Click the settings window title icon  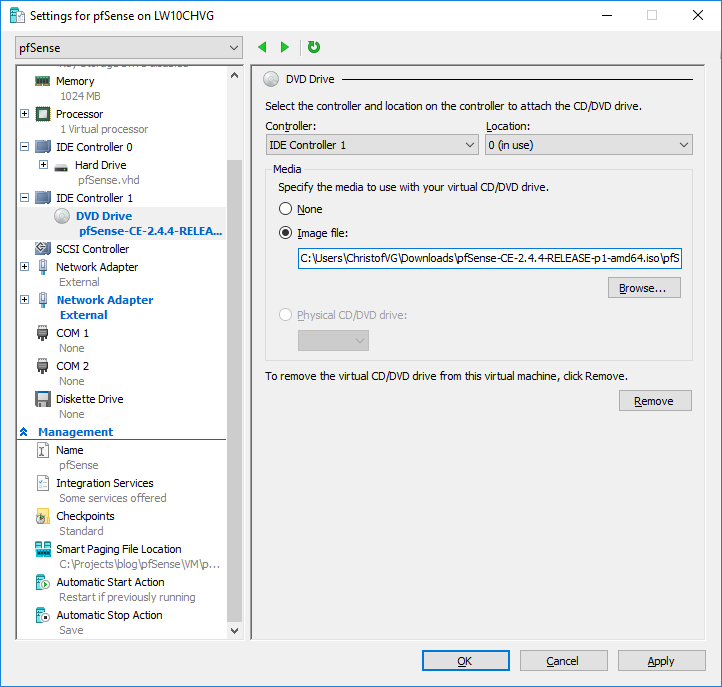[x=17, y=16]
